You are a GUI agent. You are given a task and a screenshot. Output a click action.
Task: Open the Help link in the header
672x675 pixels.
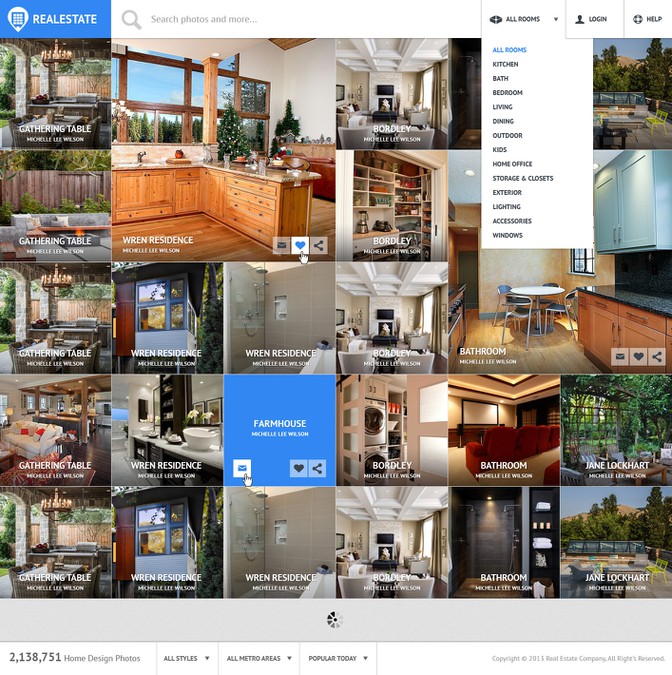pyautogui.click(x=647, y=19)
